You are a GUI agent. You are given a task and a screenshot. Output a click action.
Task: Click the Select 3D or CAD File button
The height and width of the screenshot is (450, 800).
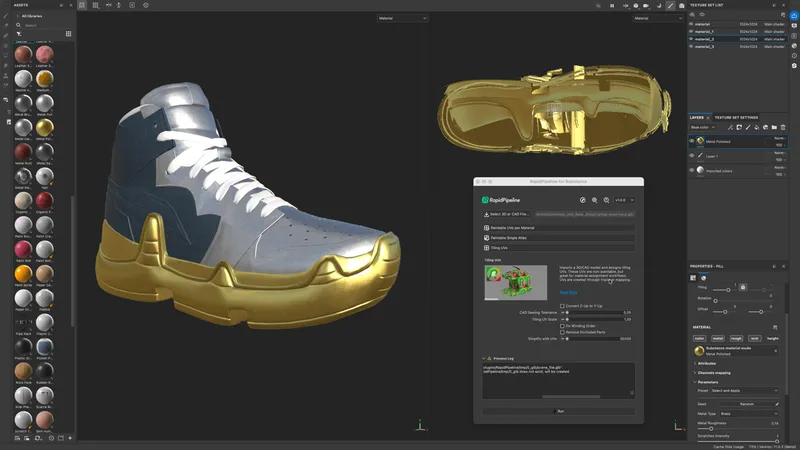click(x=507, y=214)
